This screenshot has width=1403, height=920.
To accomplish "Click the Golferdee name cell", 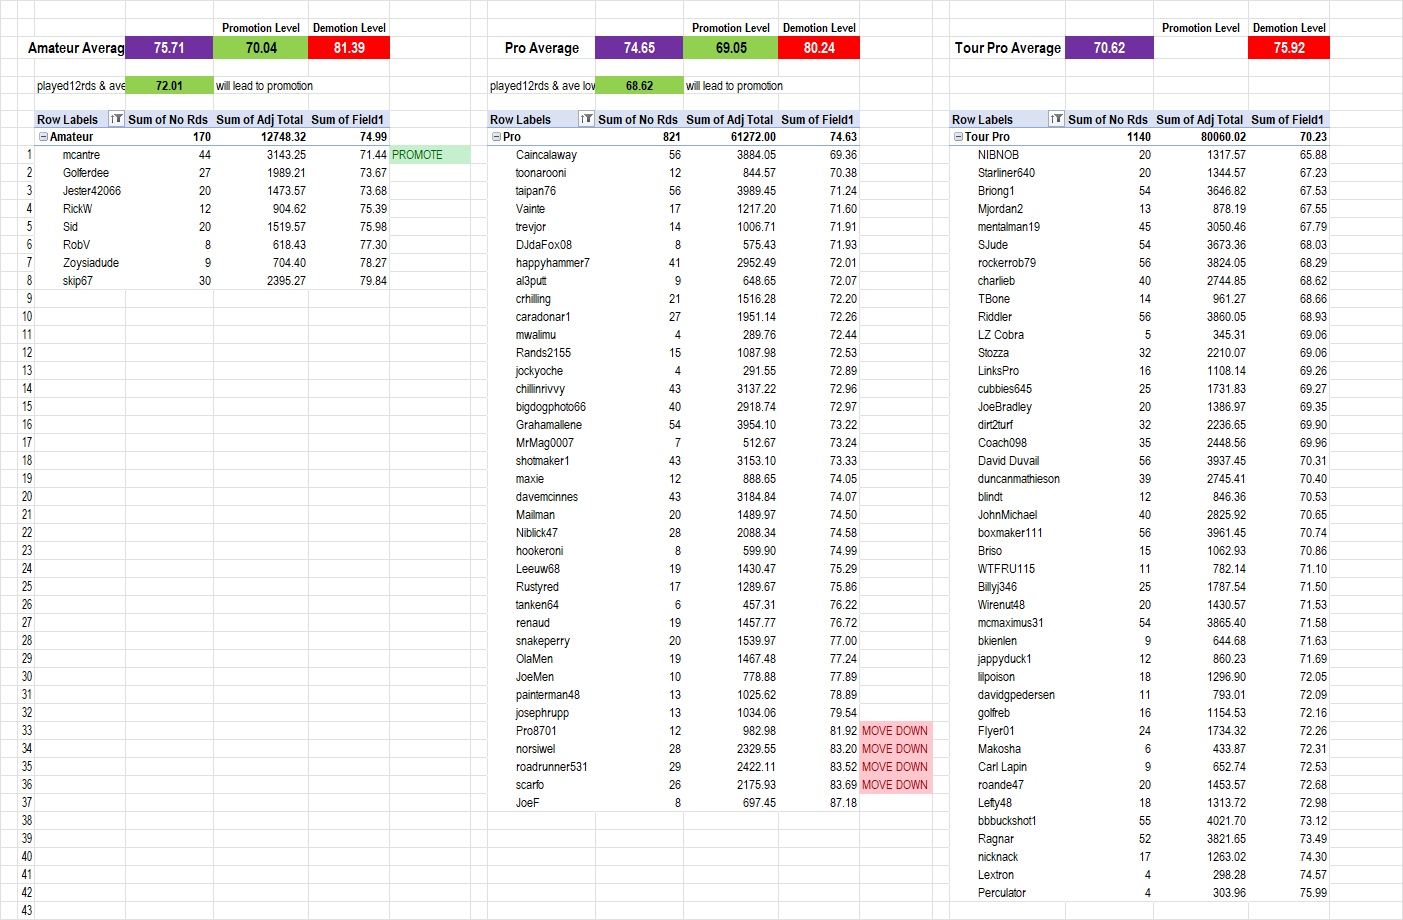I will (x=86, y=173).
